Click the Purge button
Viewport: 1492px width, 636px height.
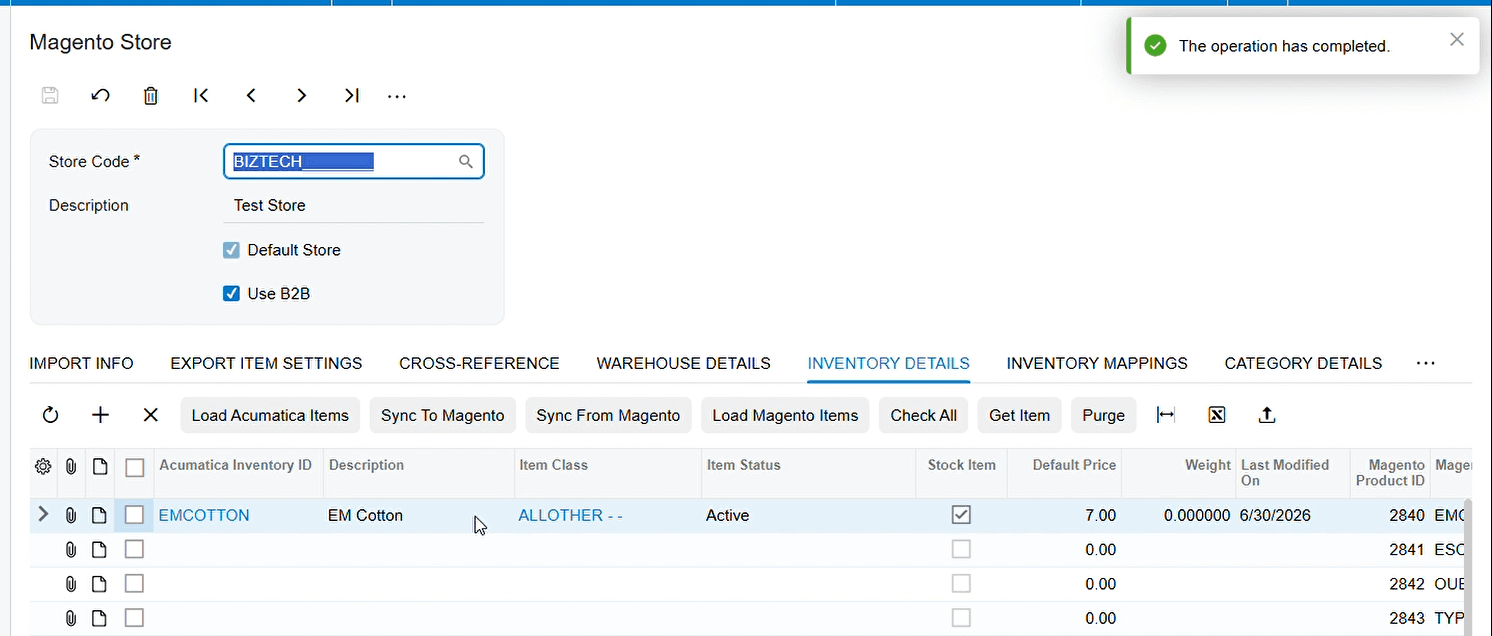(1103, 416)
